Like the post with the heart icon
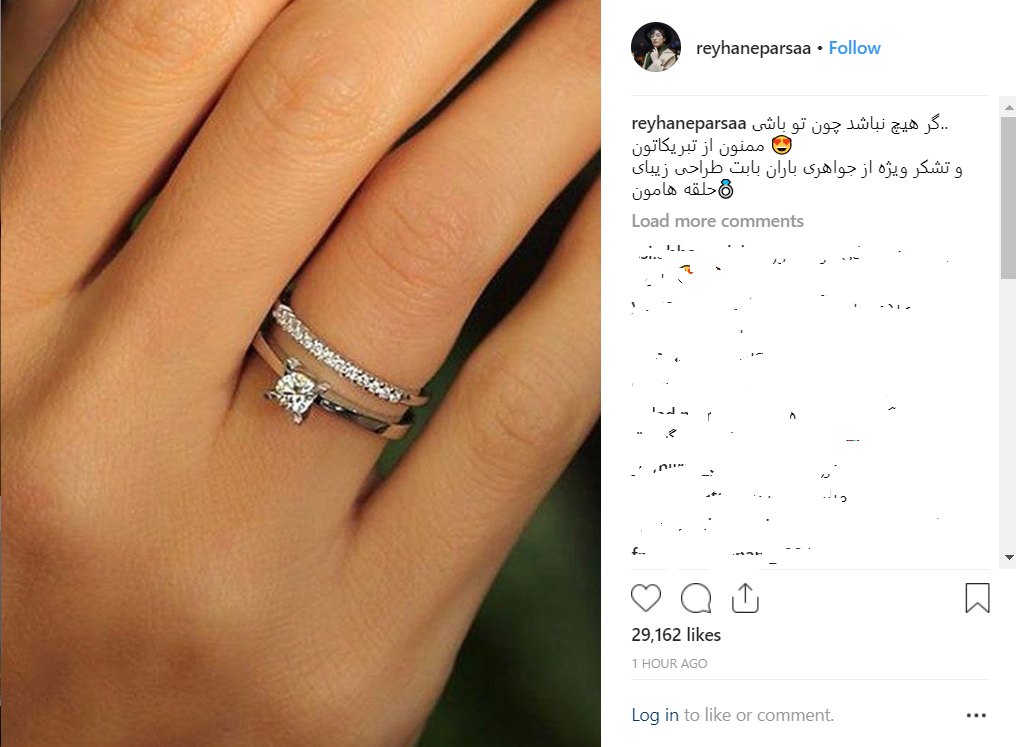The width and height of the screenshot is (1016, 747). tap(645, 597)
